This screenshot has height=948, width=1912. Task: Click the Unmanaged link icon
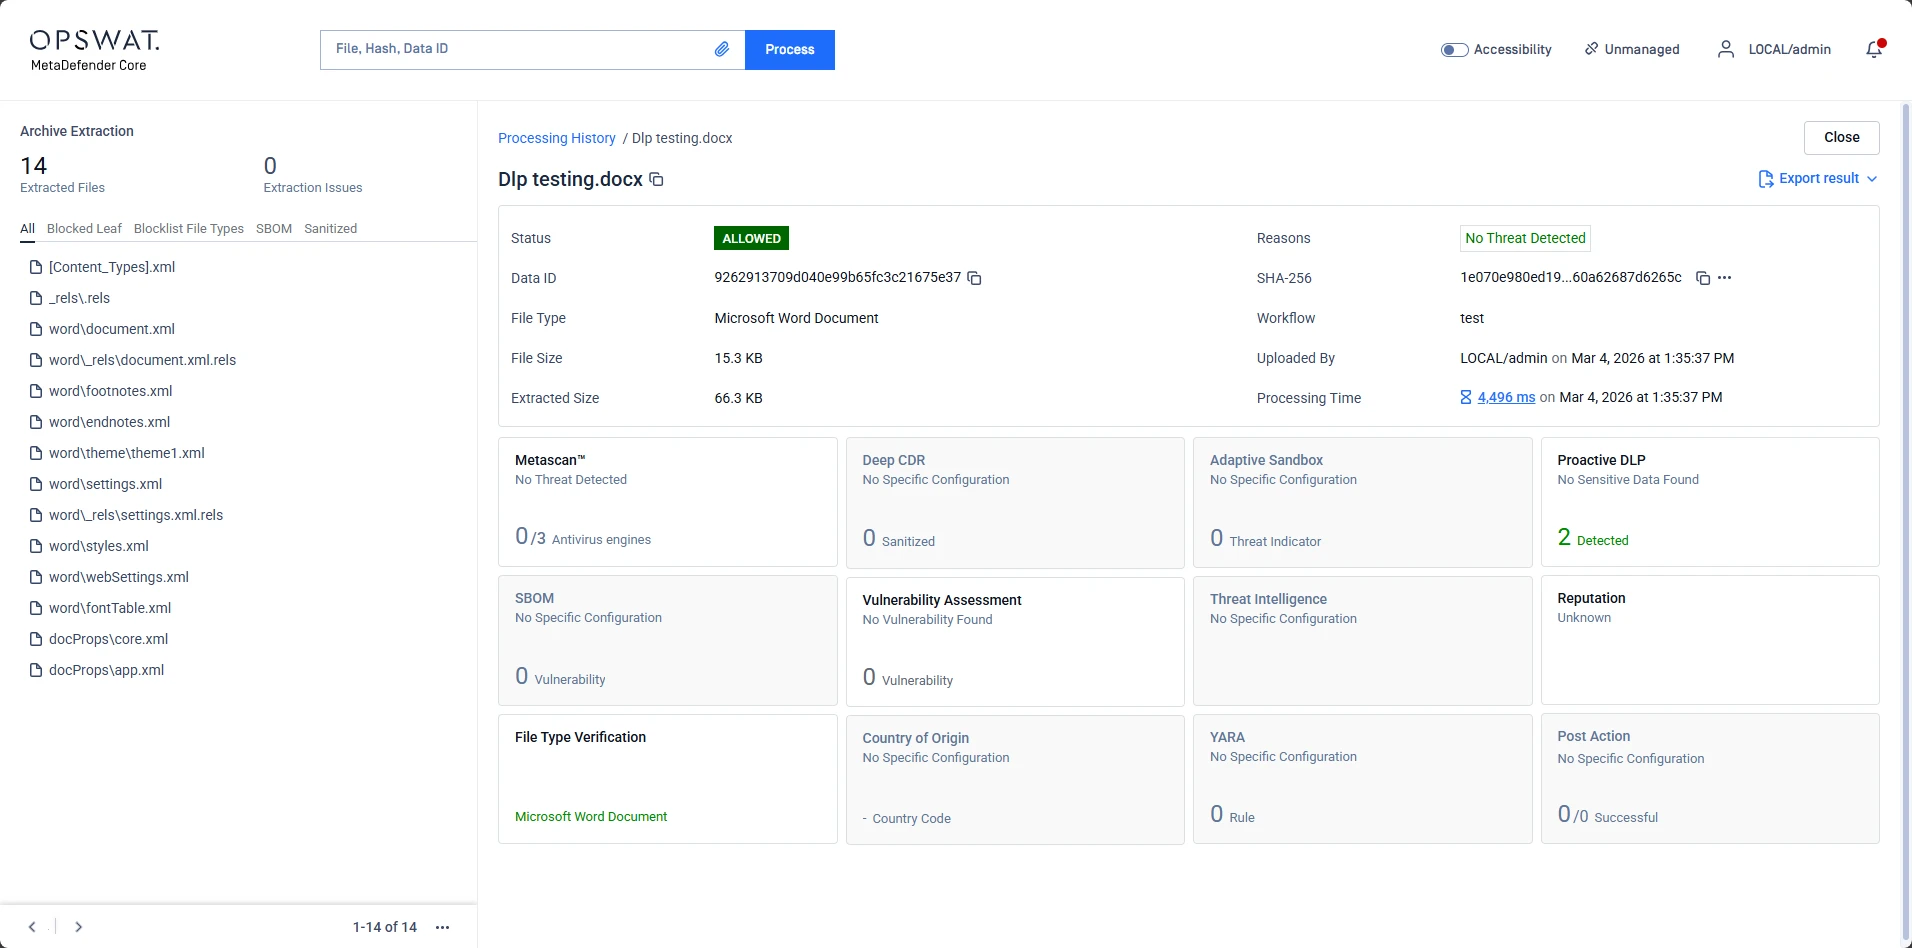click(x=1591, y=49)
